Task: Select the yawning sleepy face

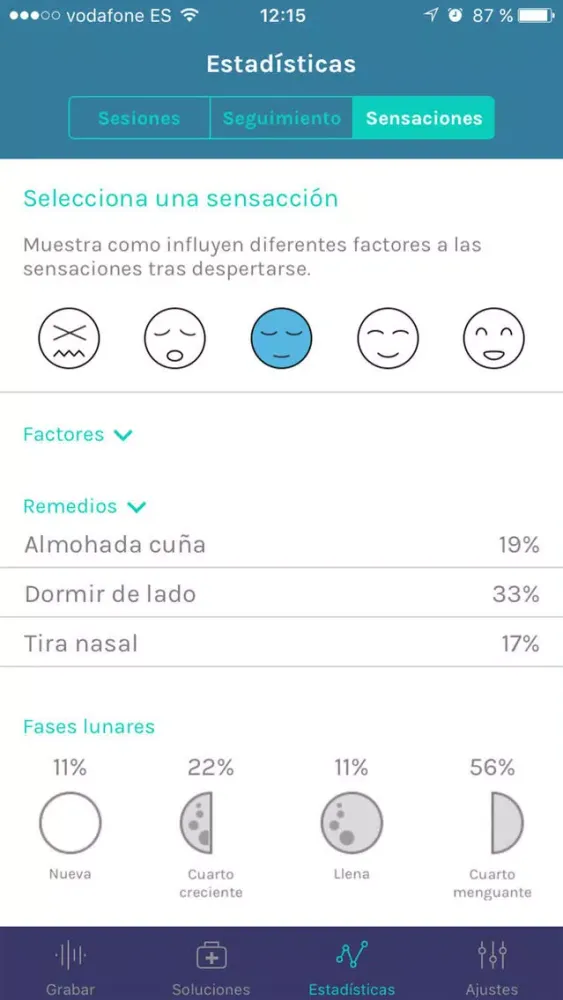Action: pyautogui.click(x=175, y=338)
